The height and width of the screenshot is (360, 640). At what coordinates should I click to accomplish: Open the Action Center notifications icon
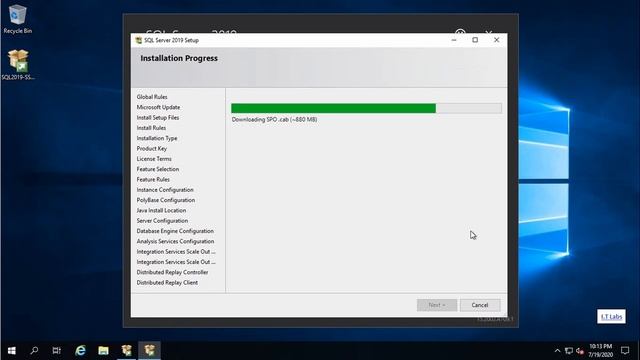tap(625, 351)
